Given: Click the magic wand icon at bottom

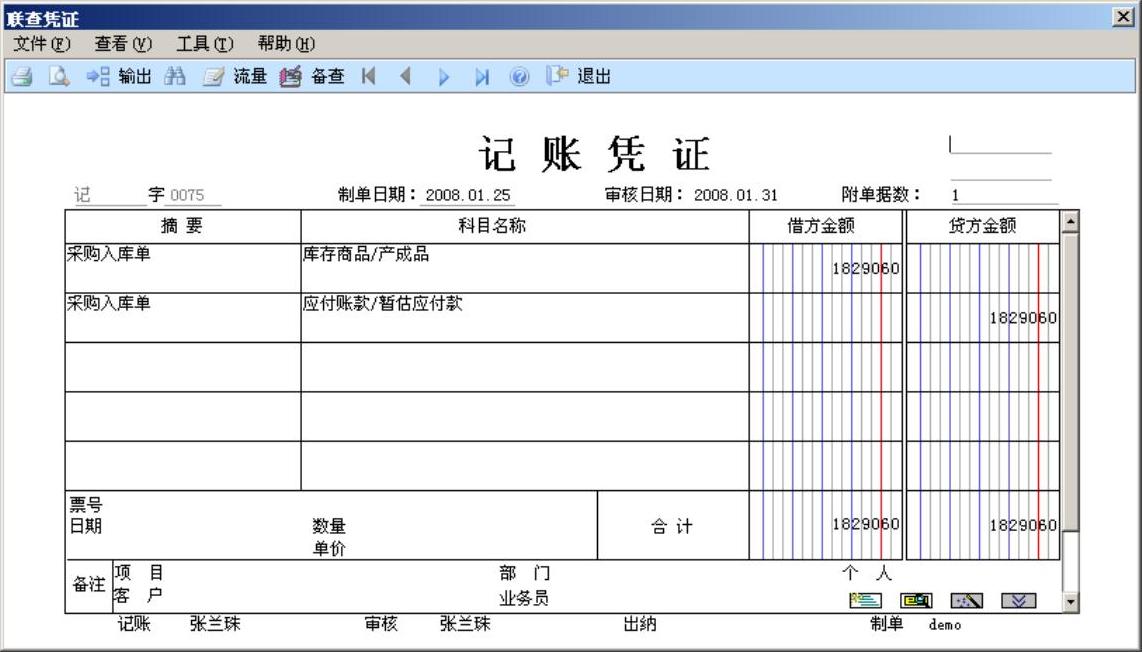Looking at the screenshot, I should tap(967, 600).
